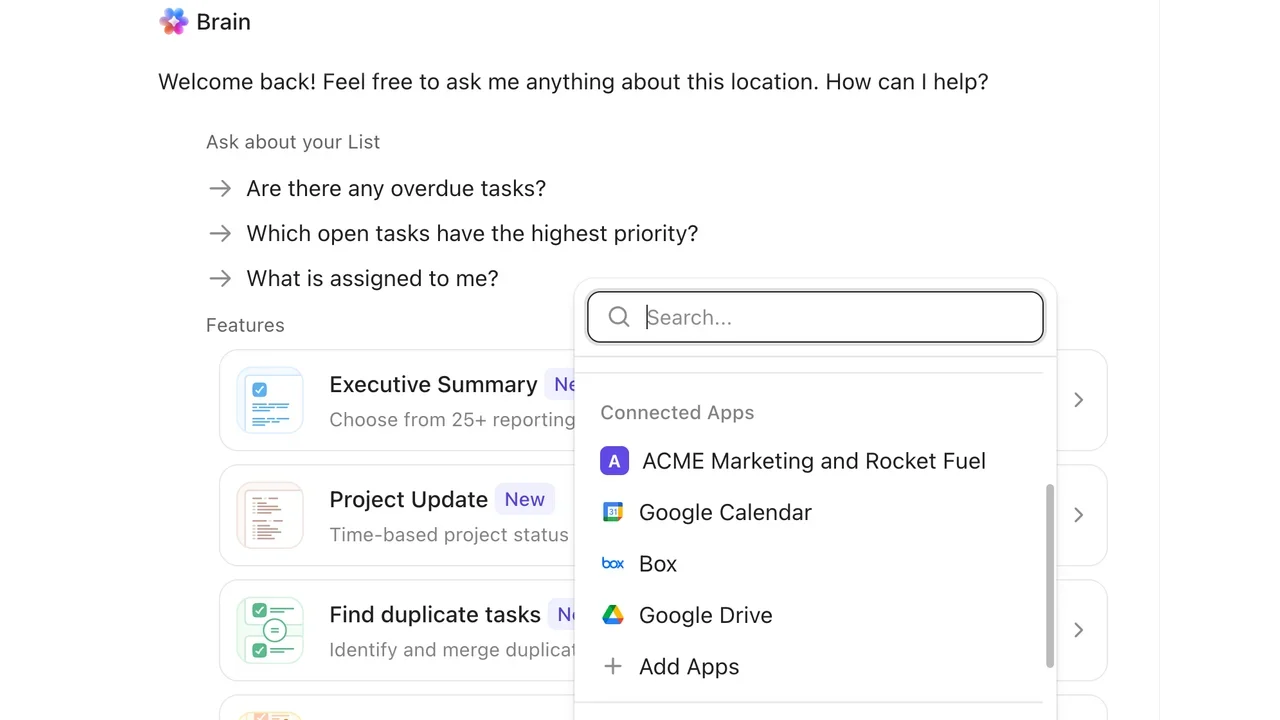This screenshot has width=1280, height=720.
Task: Click the 'Brain' title text
Action: [224, 22]
